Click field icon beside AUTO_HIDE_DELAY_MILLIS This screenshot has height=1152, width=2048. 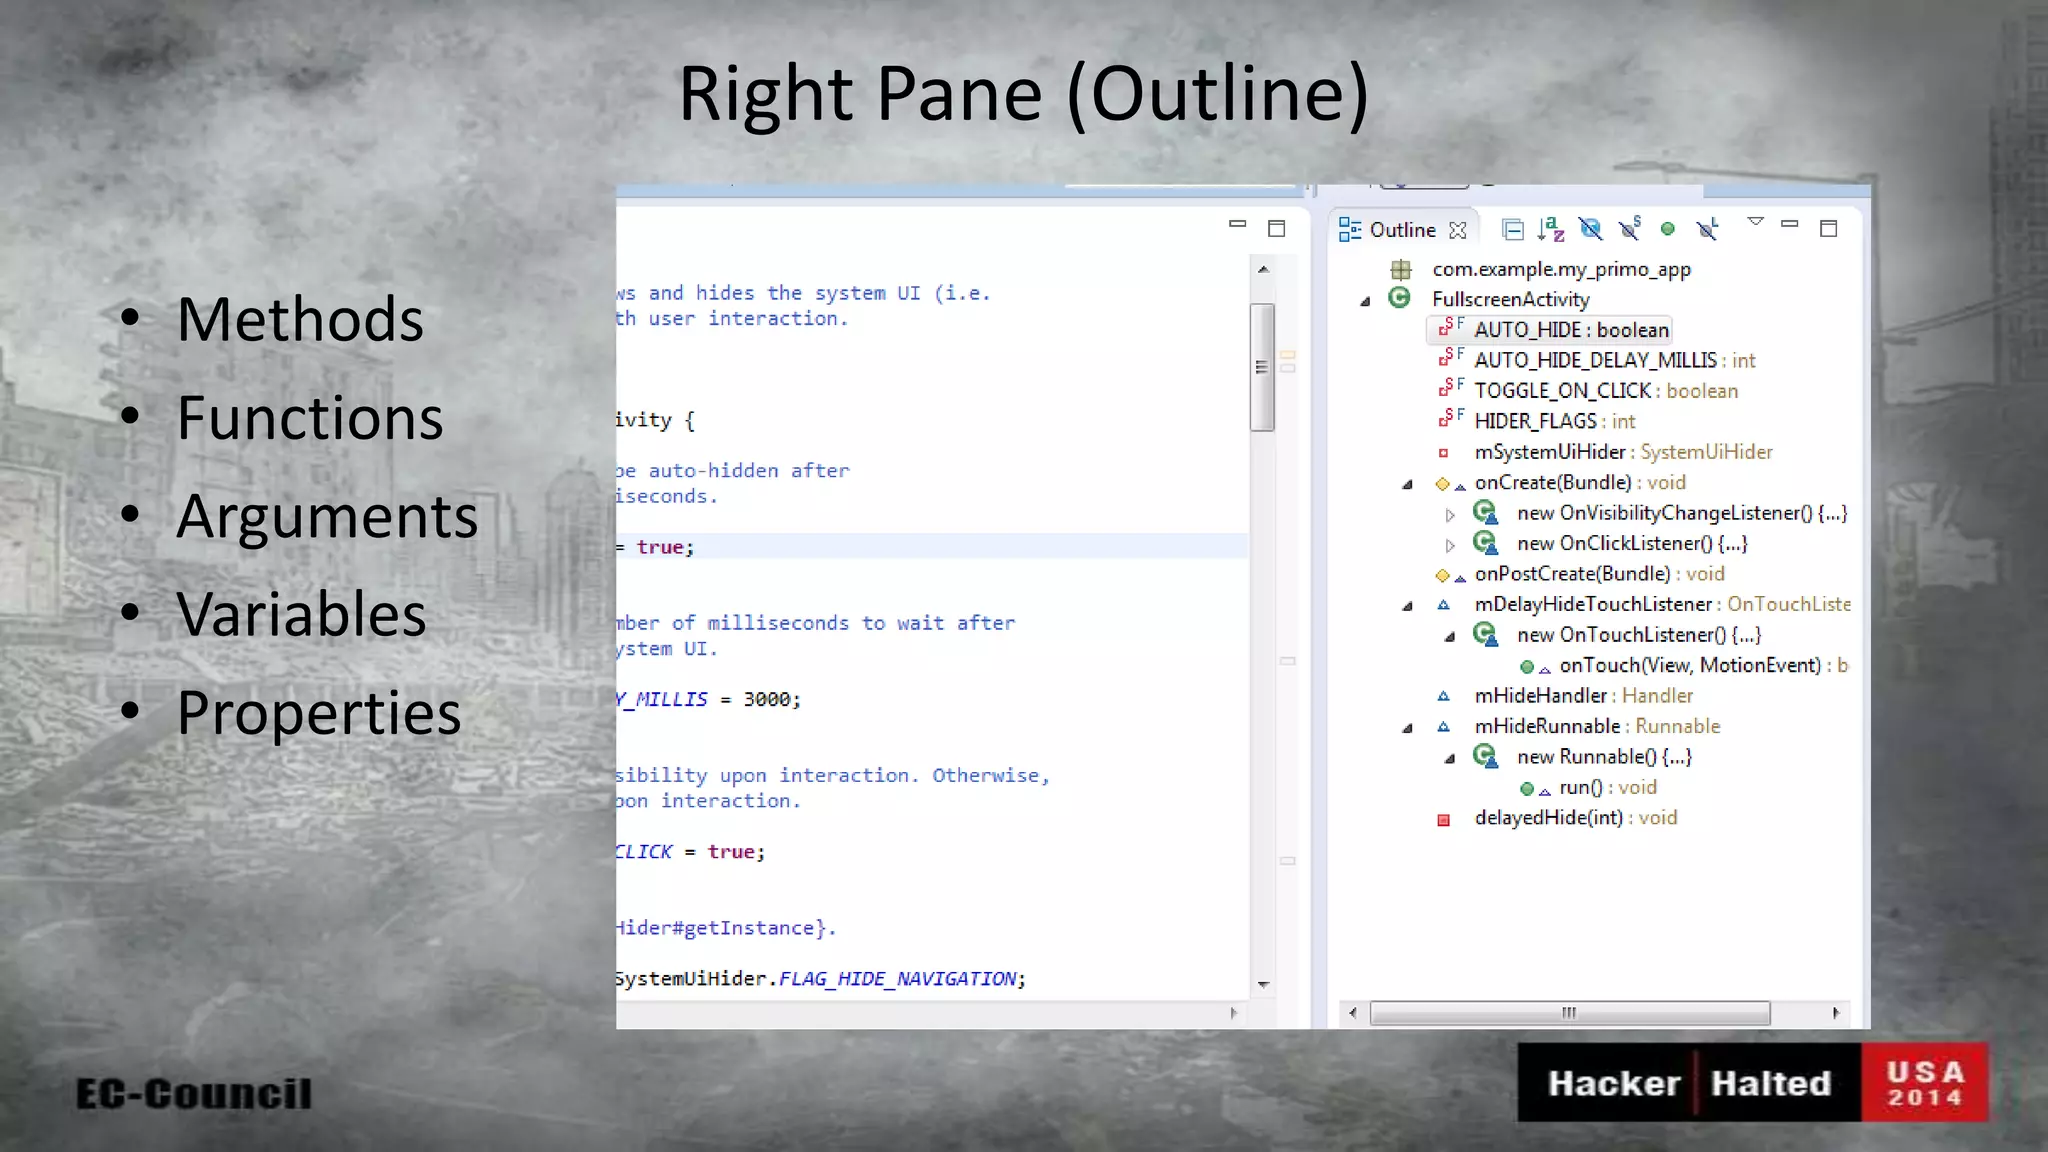(1451, 357)
